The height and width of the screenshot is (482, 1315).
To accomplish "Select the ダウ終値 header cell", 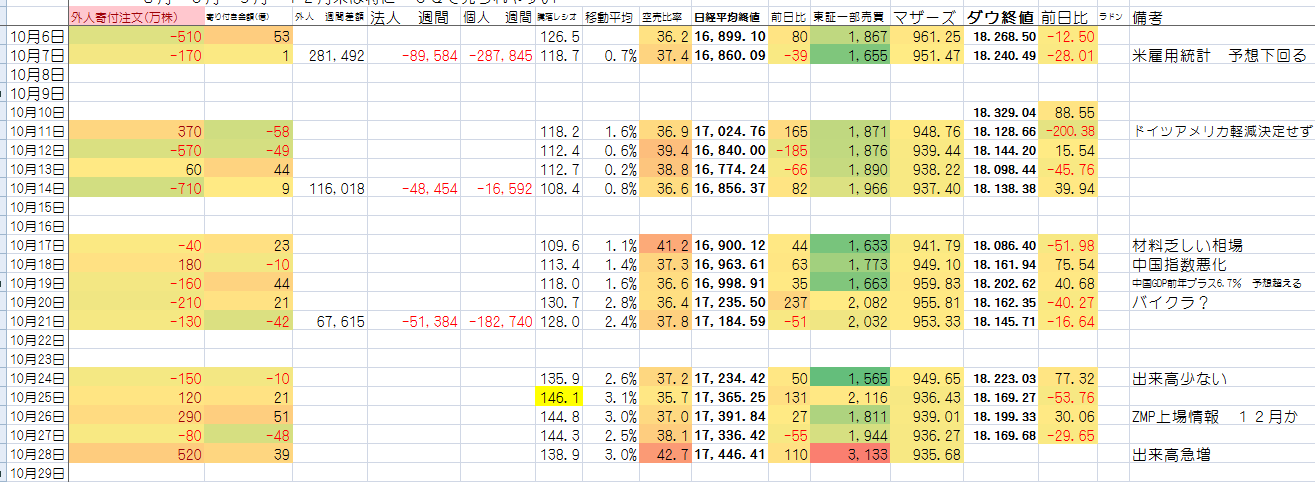I will click(1000, 19).
